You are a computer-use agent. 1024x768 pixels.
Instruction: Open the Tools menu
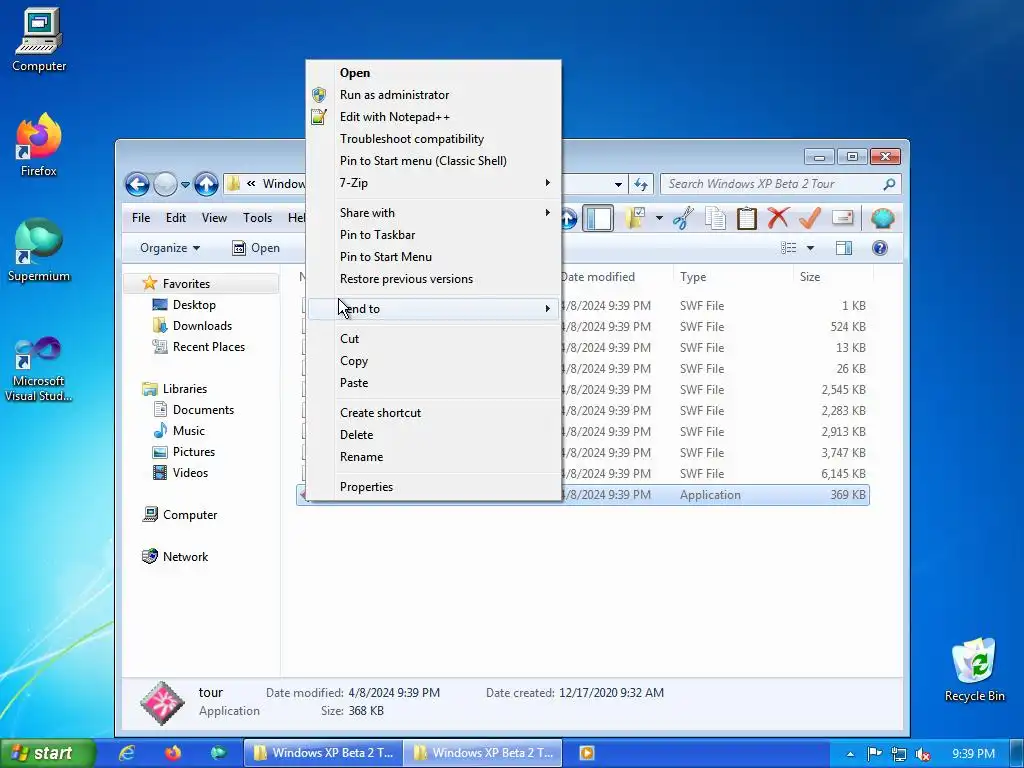(257, 217)
